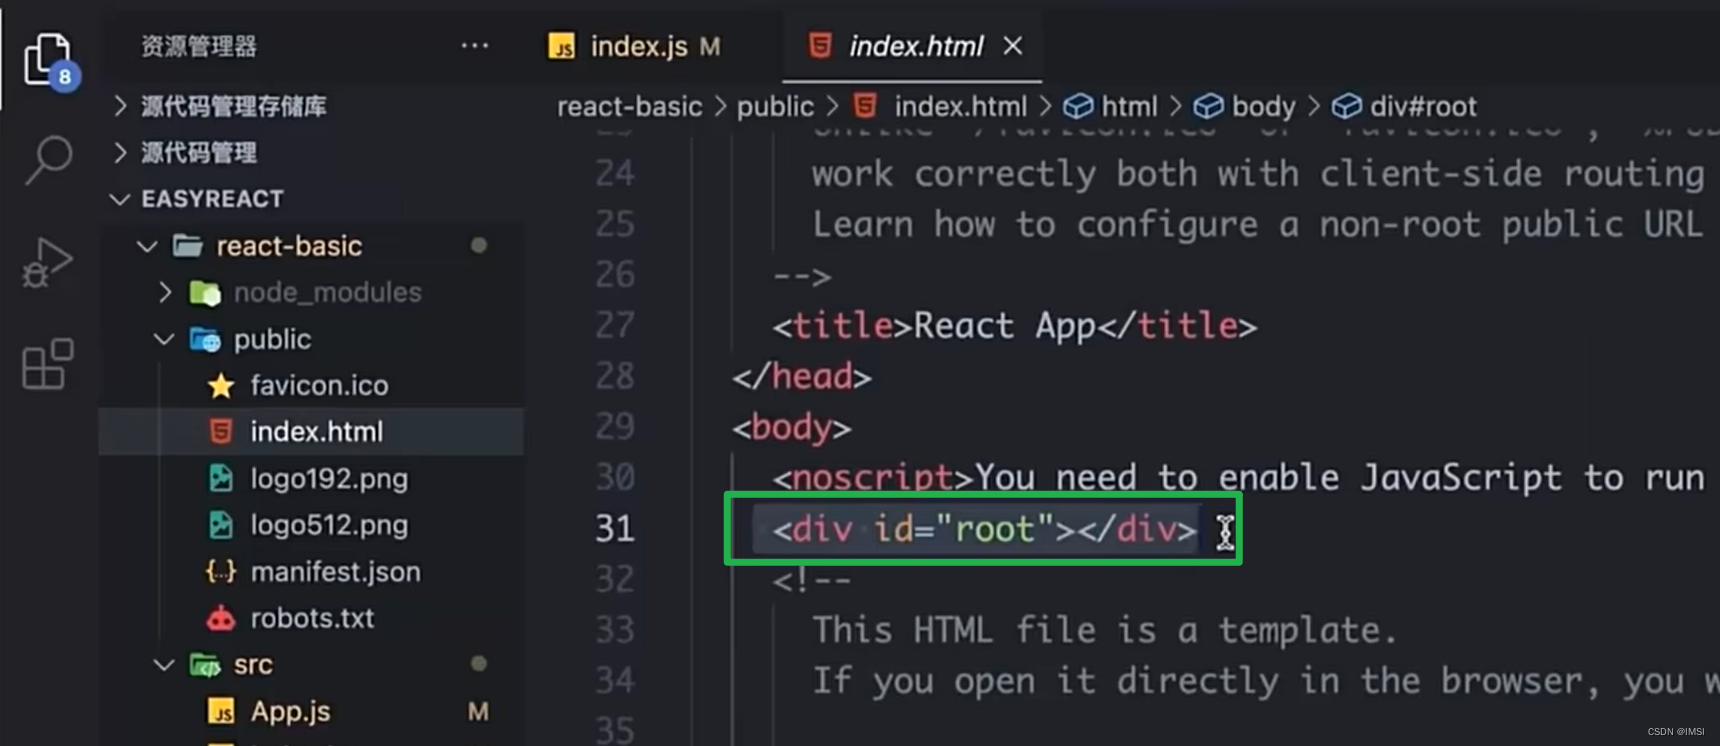
Task: Select the index.html editor tab
Action: click(915, 46)
